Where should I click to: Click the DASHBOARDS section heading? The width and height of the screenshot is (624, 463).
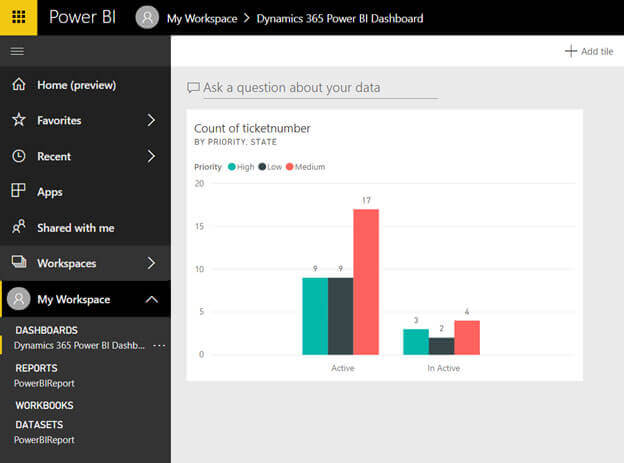pos(47,330)
